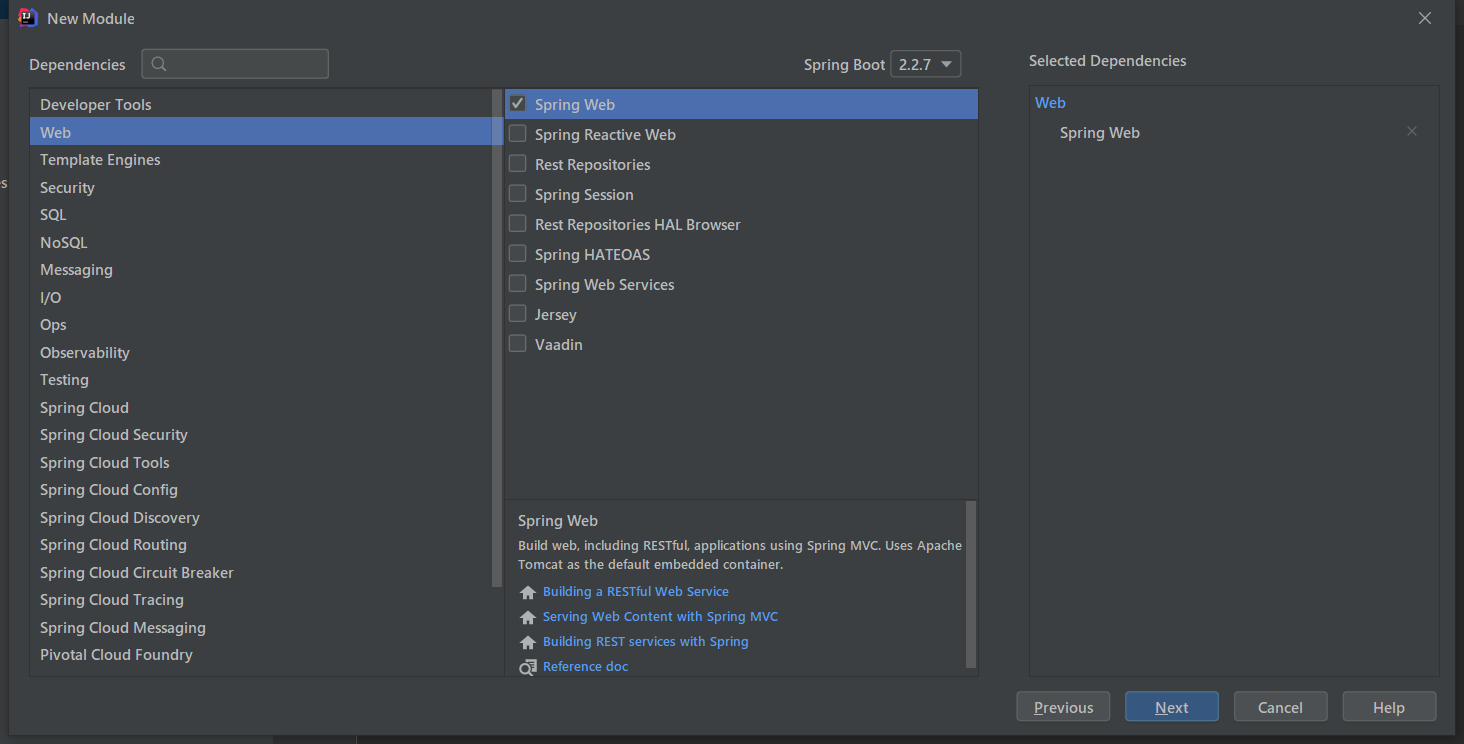Check the Rest Repositories box
Screen dimensions: 1464x744
(x=518, y=164)
